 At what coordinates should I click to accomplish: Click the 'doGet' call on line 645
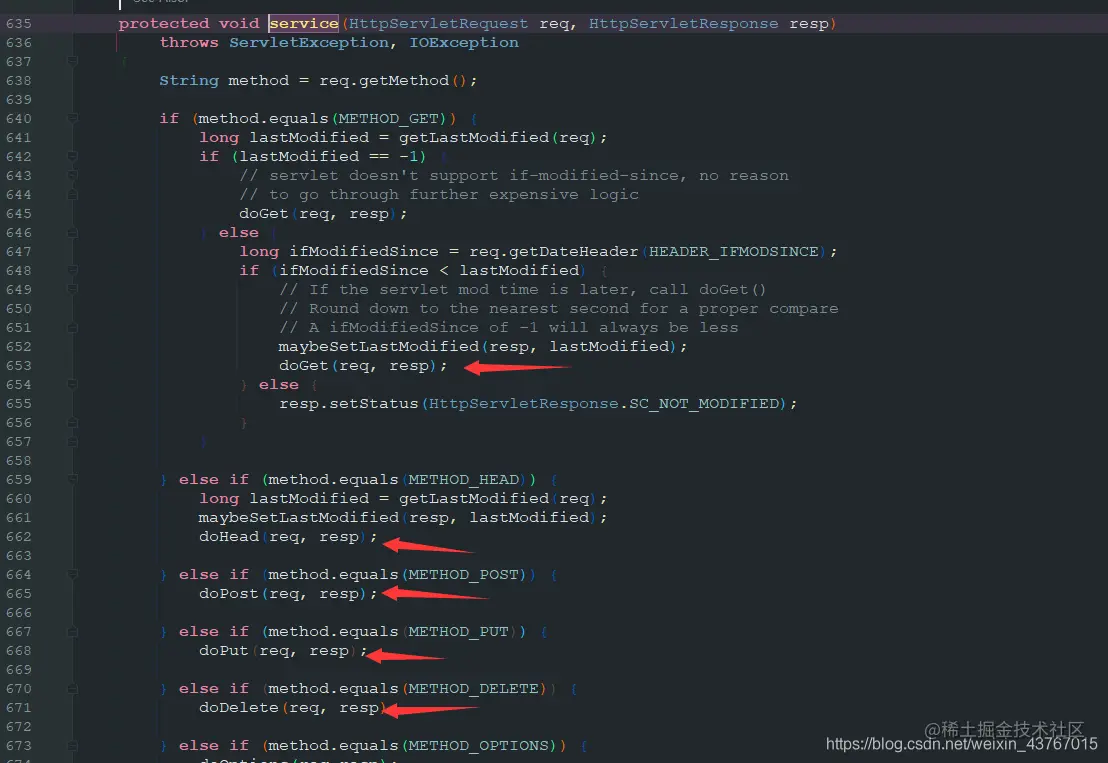point(264,213)
